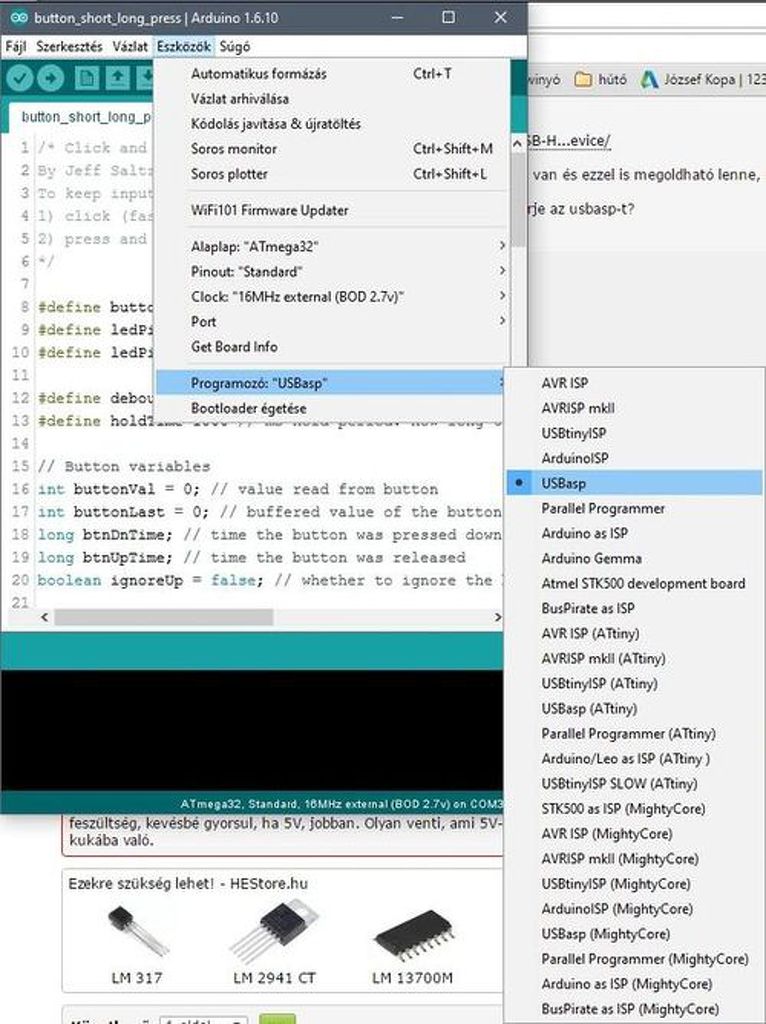766x1024 pixels.
Task: Open the Vázlat menu
Action: click(130, 46)
